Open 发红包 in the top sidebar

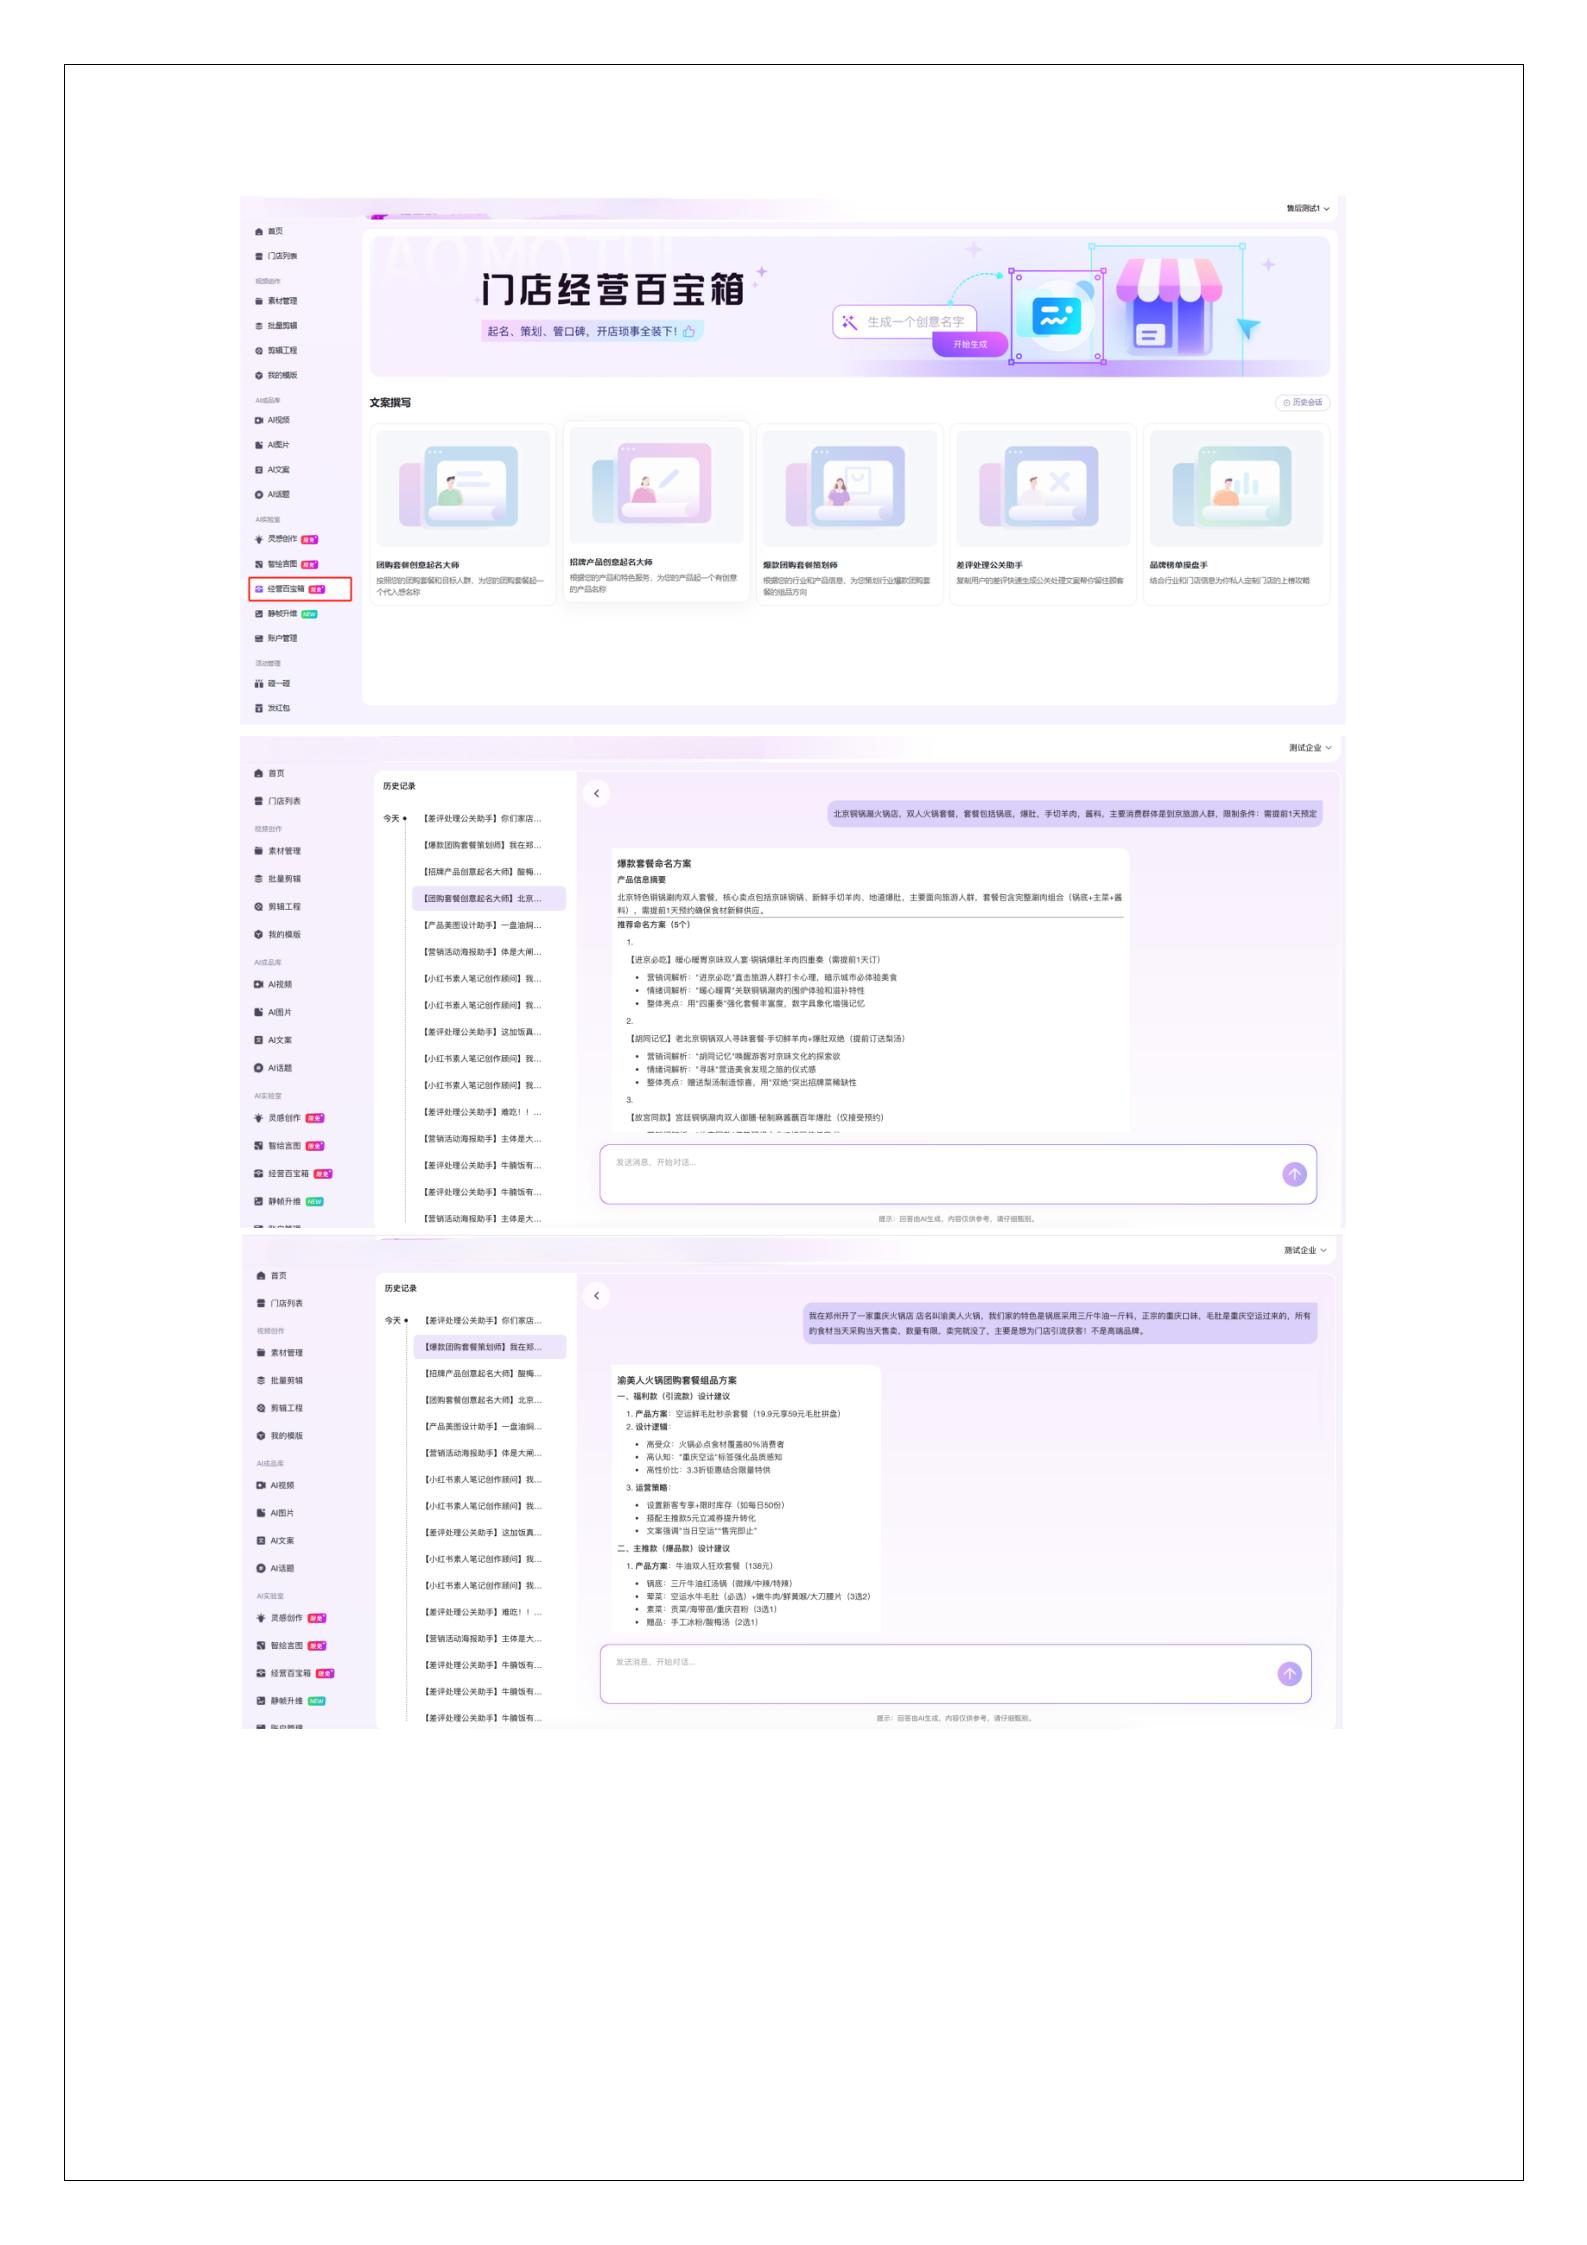[278, 708]
